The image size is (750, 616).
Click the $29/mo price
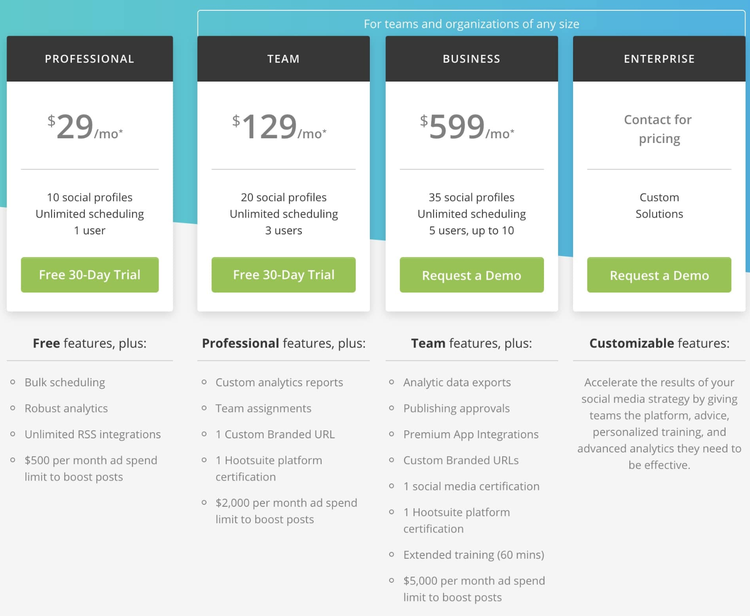(x=86, y=127)
